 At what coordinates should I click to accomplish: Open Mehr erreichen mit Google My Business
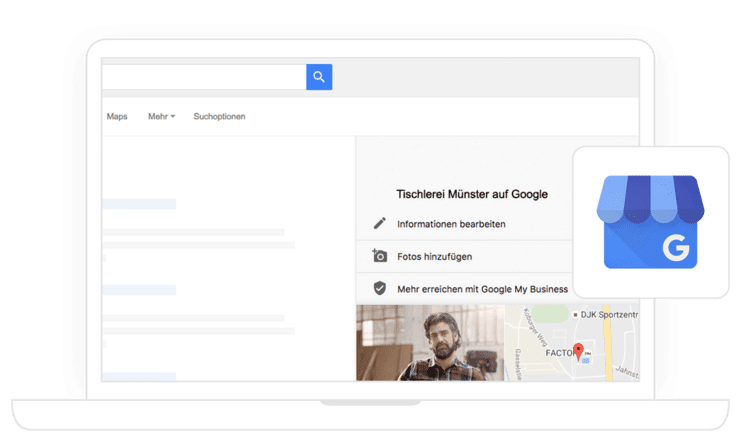coord(483,289)
